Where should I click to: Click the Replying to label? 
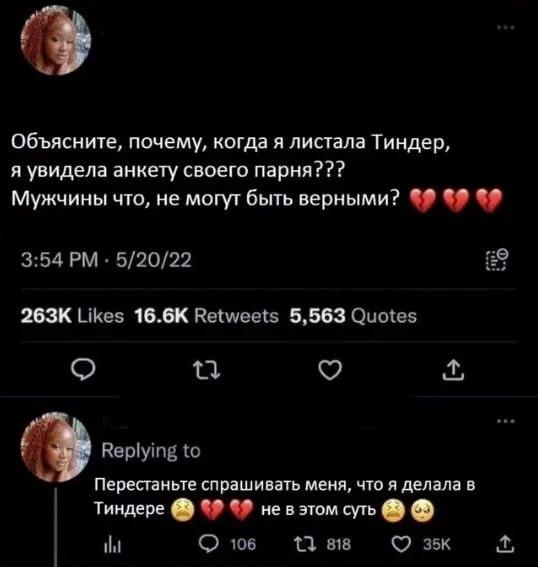coord(151,451)
